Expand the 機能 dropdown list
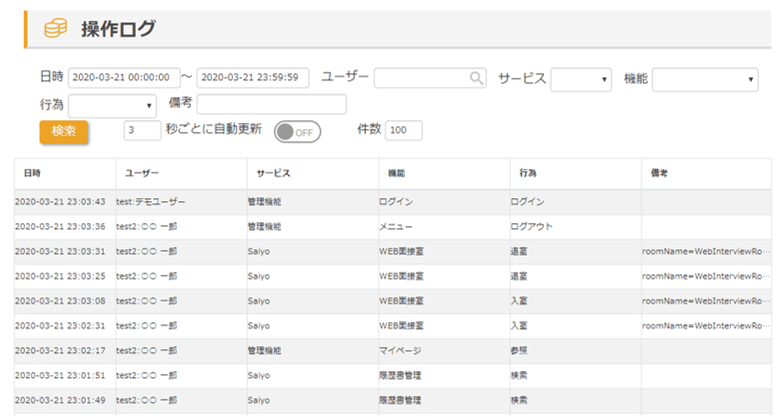Viewport: 784px width, 416px height. 705,80
